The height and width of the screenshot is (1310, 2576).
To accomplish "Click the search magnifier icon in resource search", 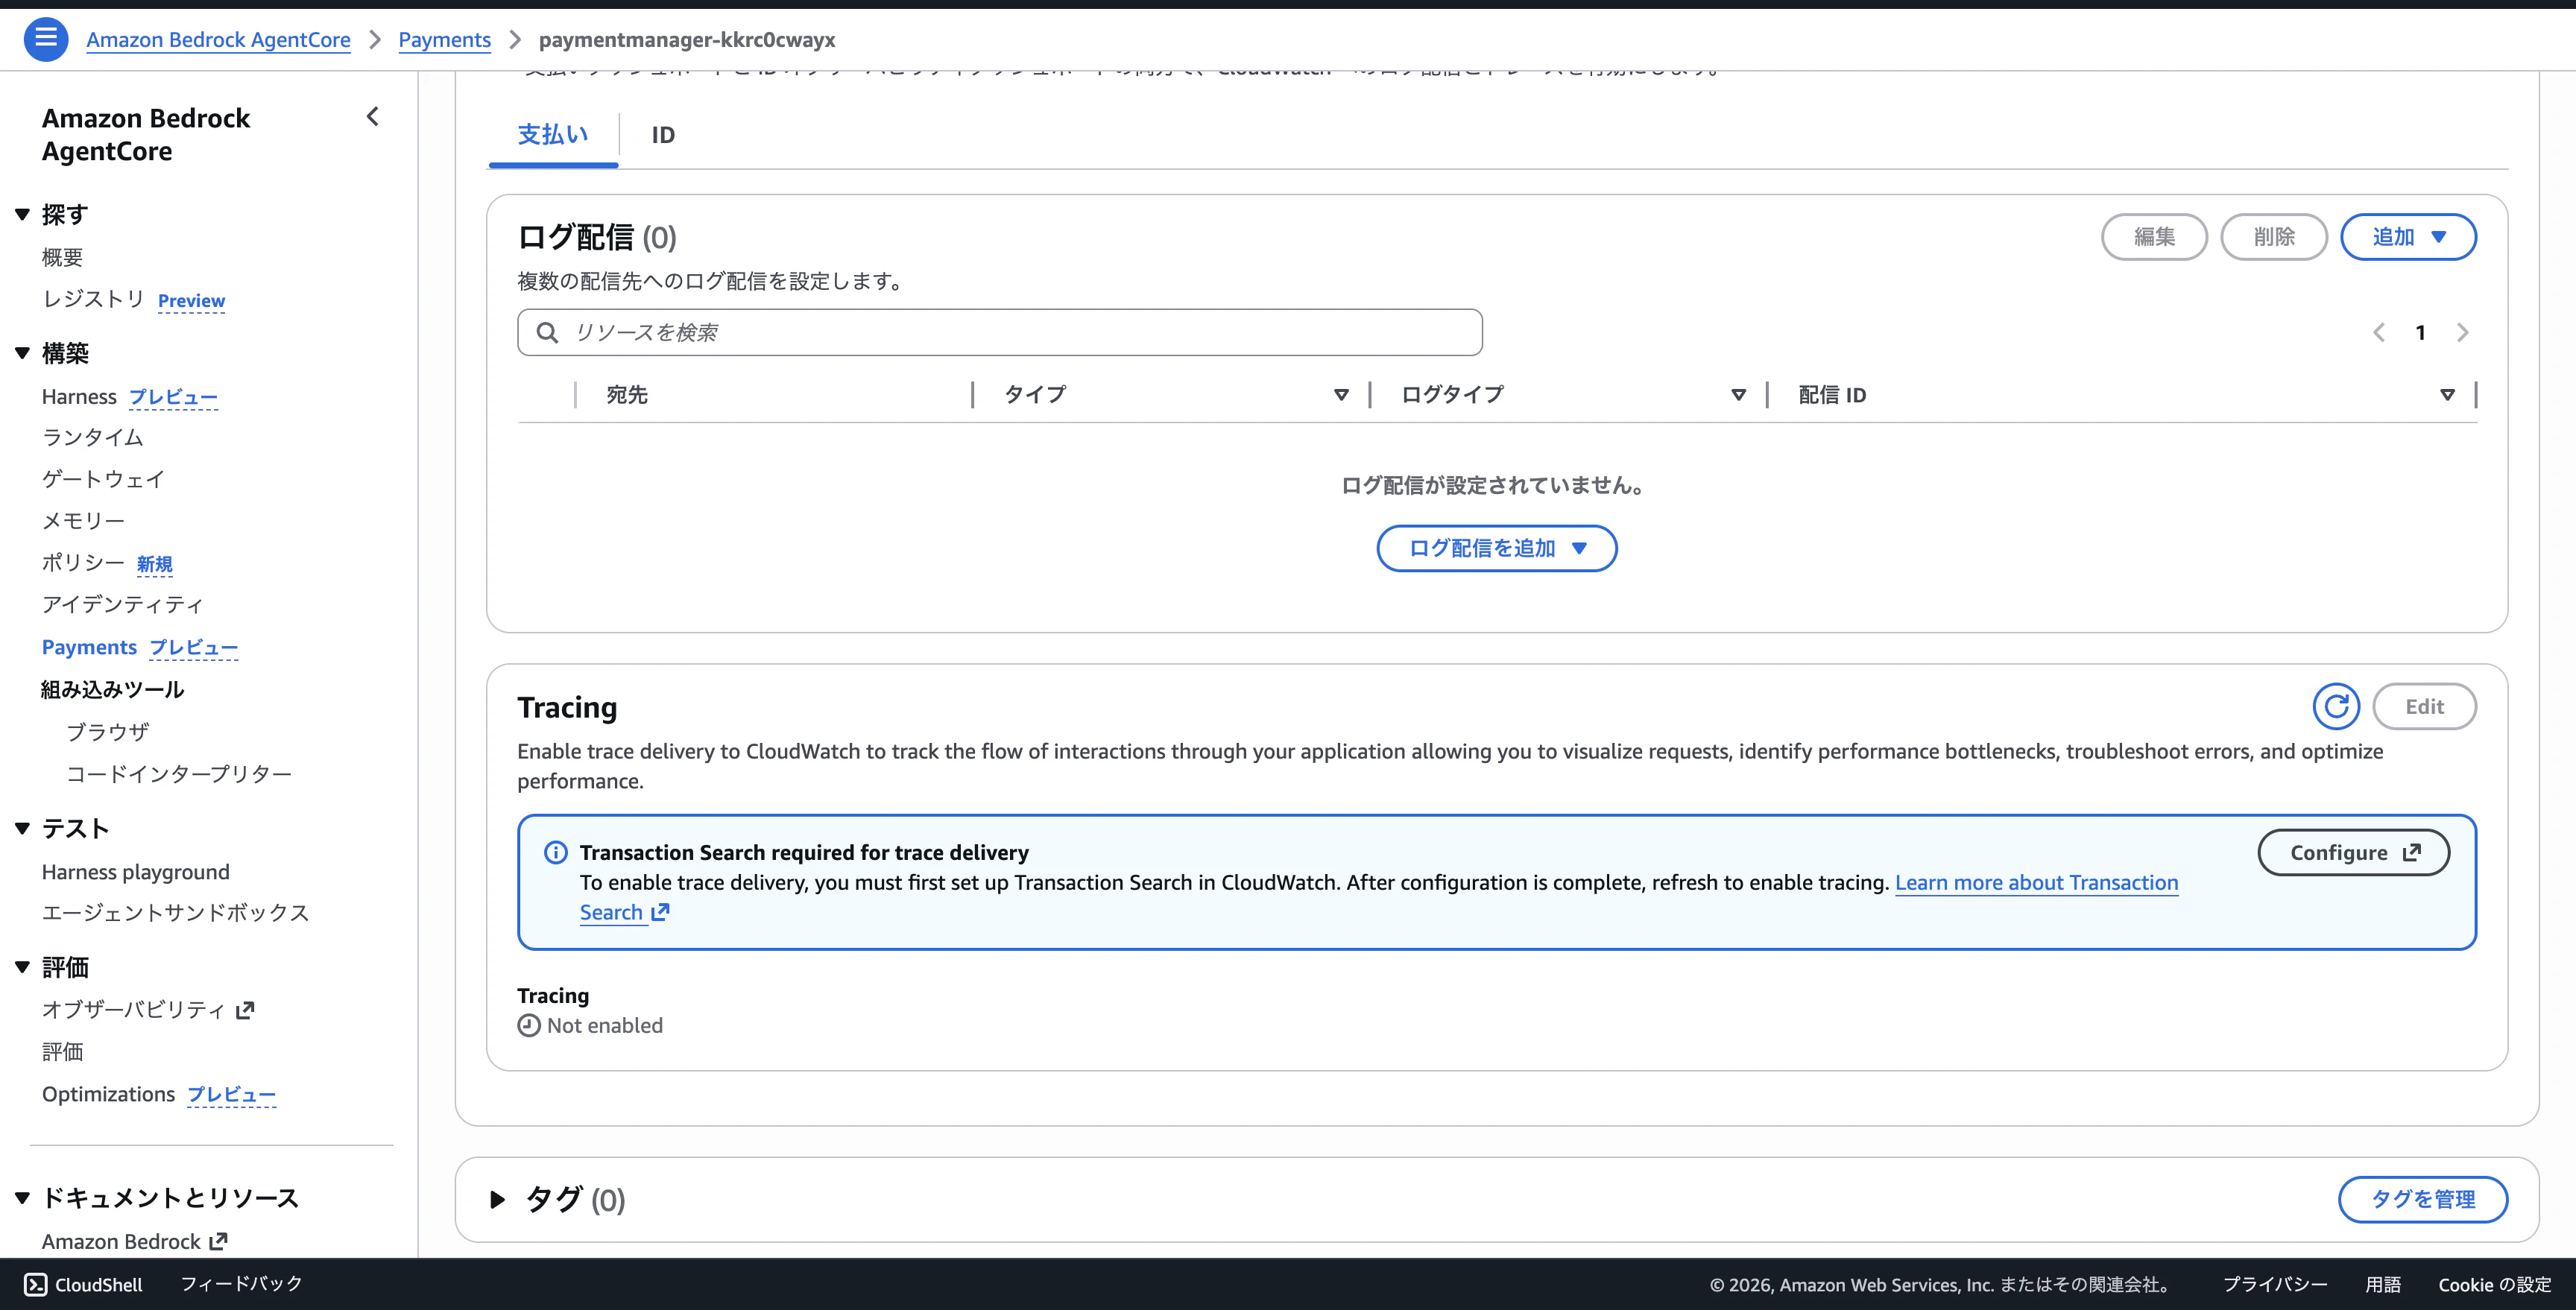I will pyautogui.click(x=547, y=333).
